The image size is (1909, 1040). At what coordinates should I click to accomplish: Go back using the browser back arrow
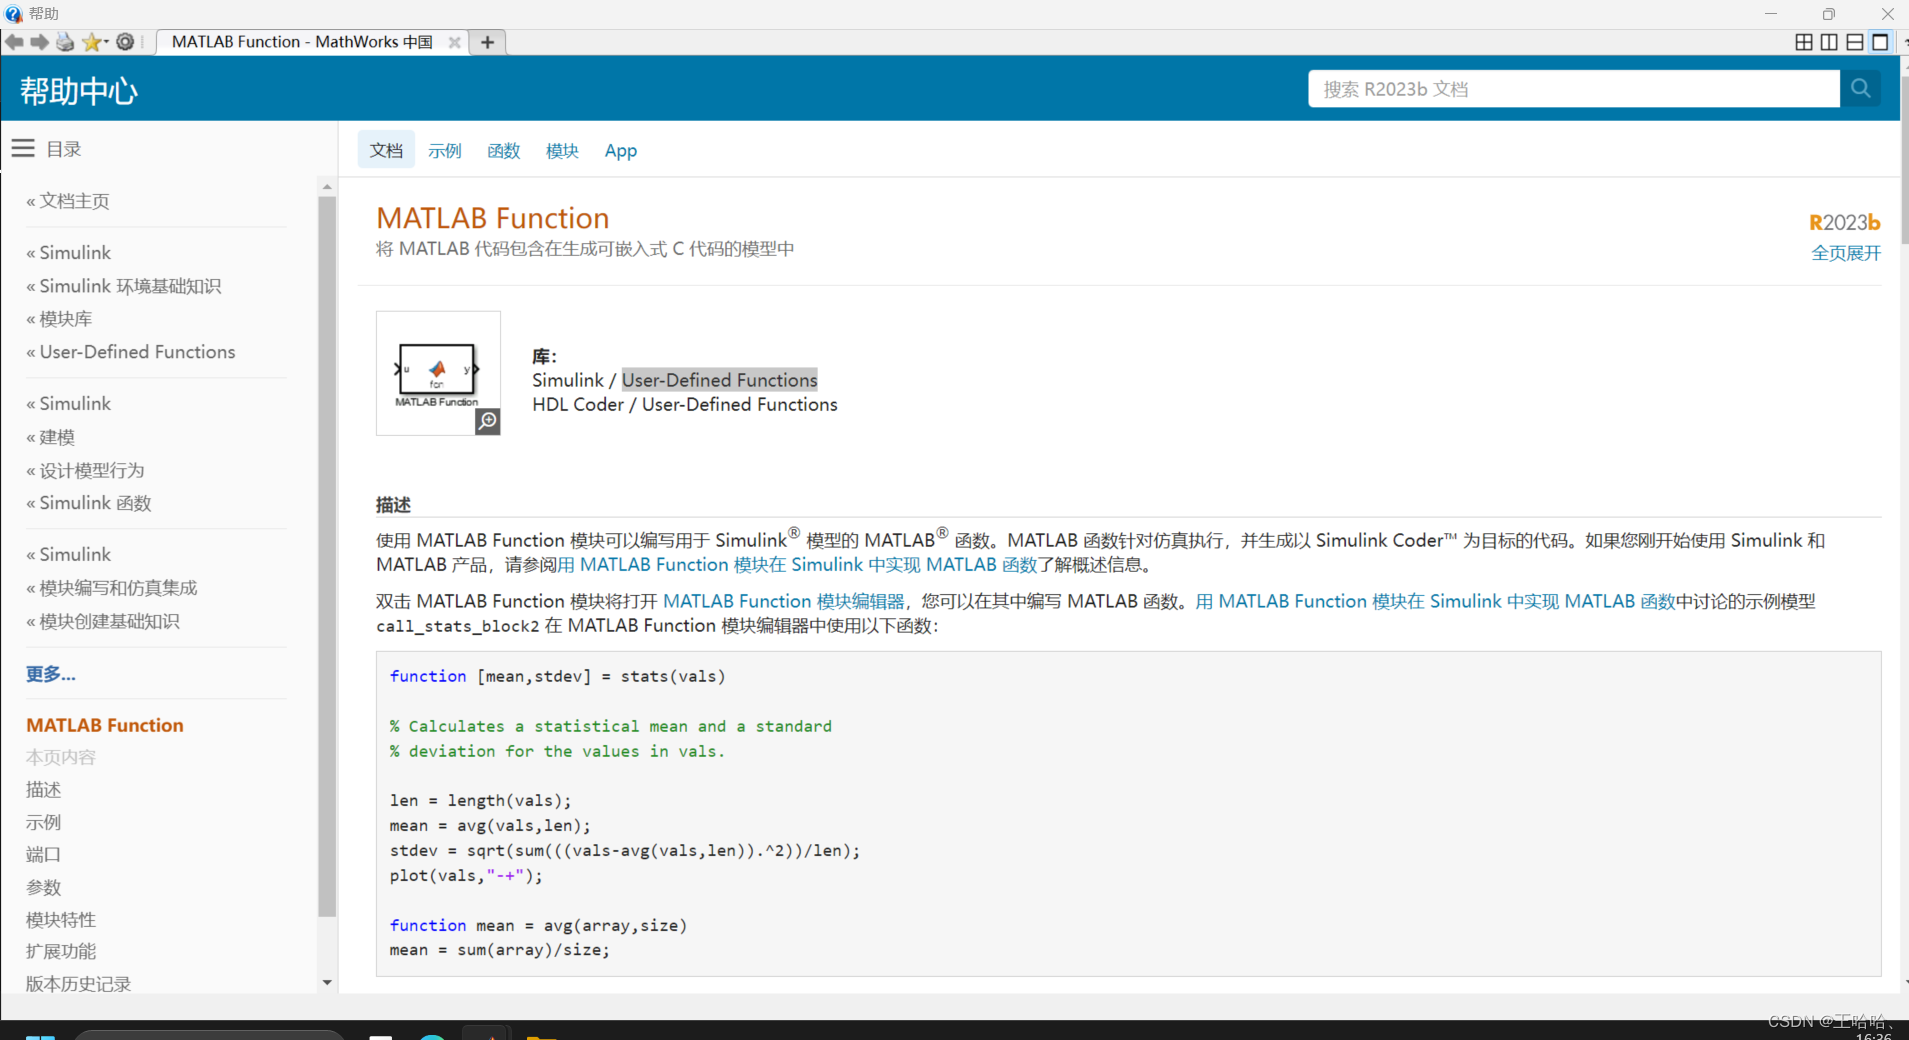click(x=14, y=42)
